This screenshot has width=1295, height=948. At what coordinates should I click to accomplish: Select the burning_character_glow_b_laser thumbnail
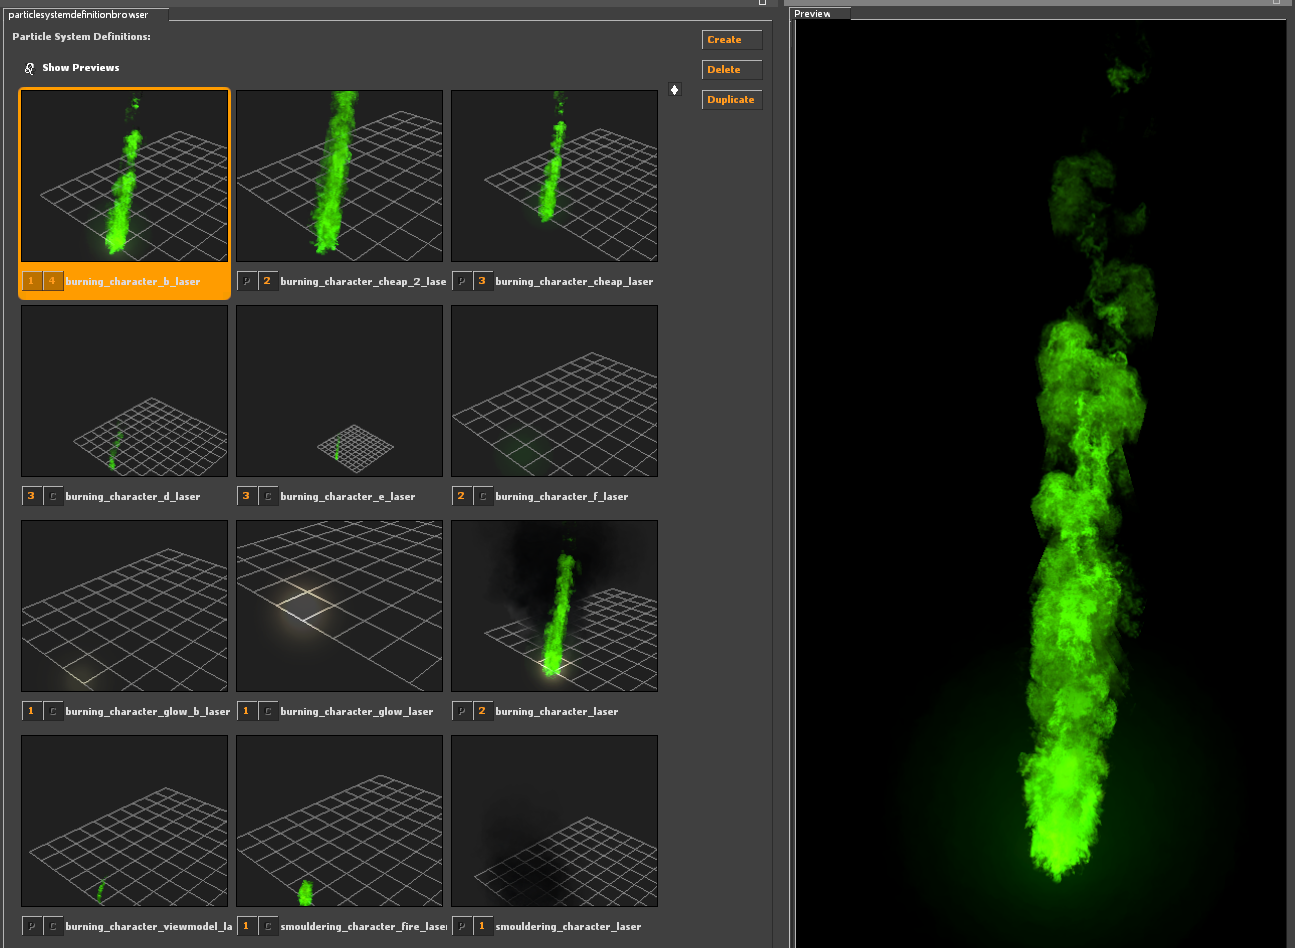click(125, 606)
